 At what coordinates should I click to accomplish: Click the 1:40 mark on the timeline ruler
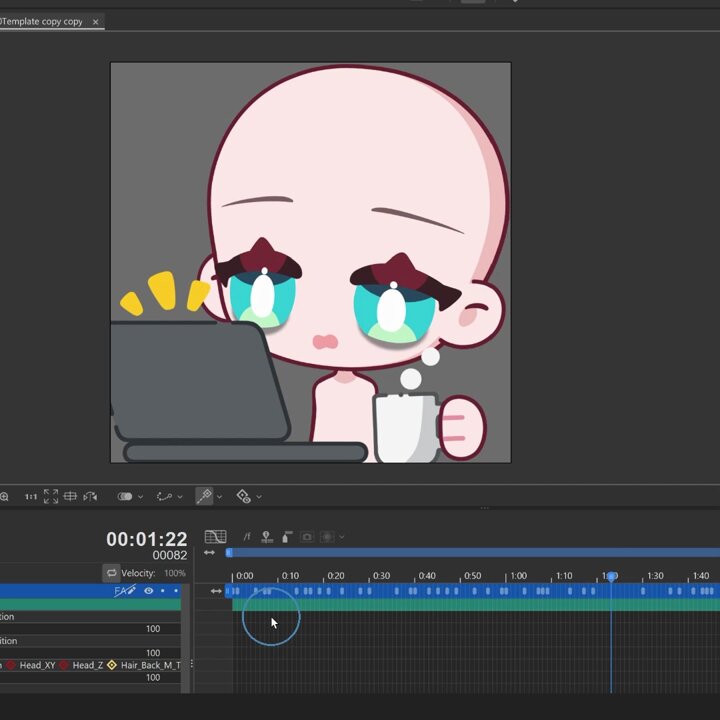[701, 576]
